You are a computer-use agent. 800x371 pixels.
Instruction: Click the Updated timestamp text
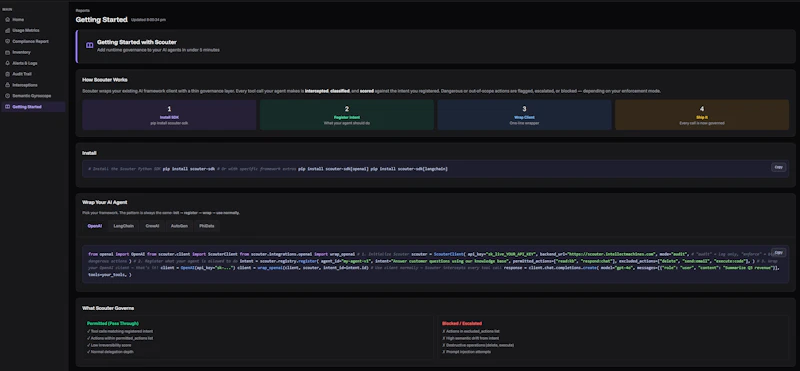(148, 20)
